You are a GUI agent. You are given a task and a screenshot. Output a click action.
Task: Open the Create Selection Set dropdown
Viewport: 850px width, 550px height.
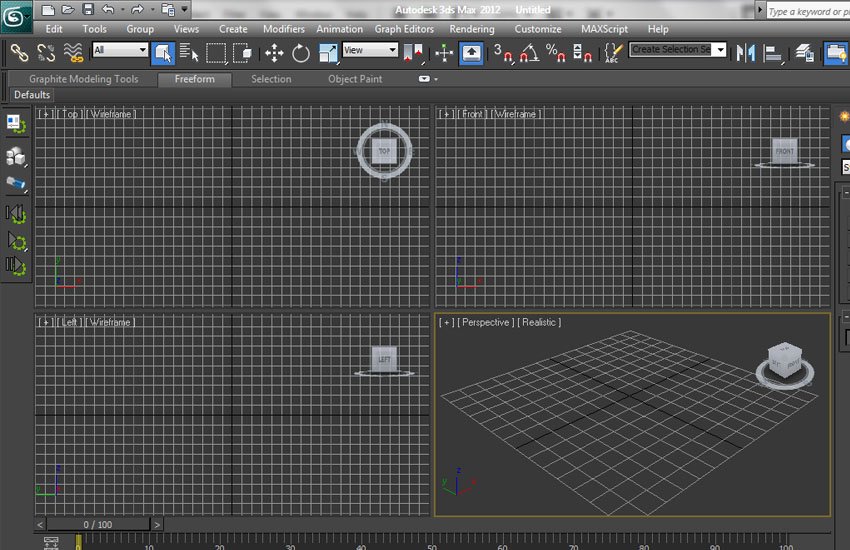(x=677, y=50)
